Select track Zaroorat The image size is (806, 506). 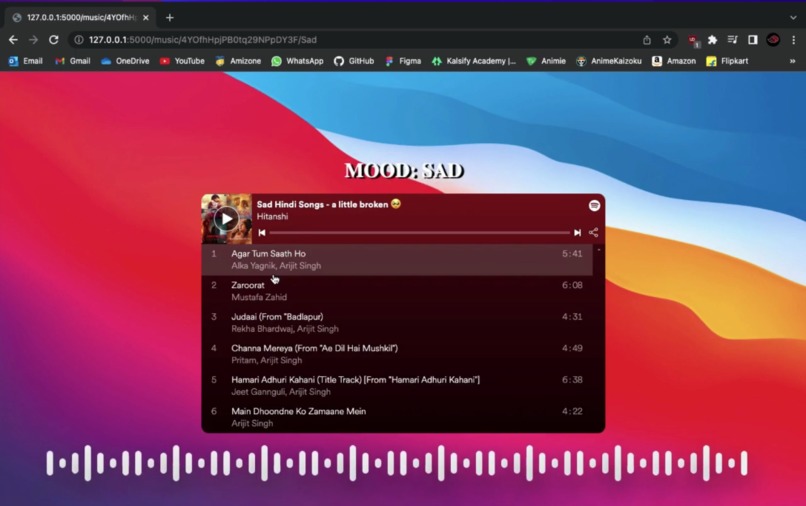pos(397,291)
